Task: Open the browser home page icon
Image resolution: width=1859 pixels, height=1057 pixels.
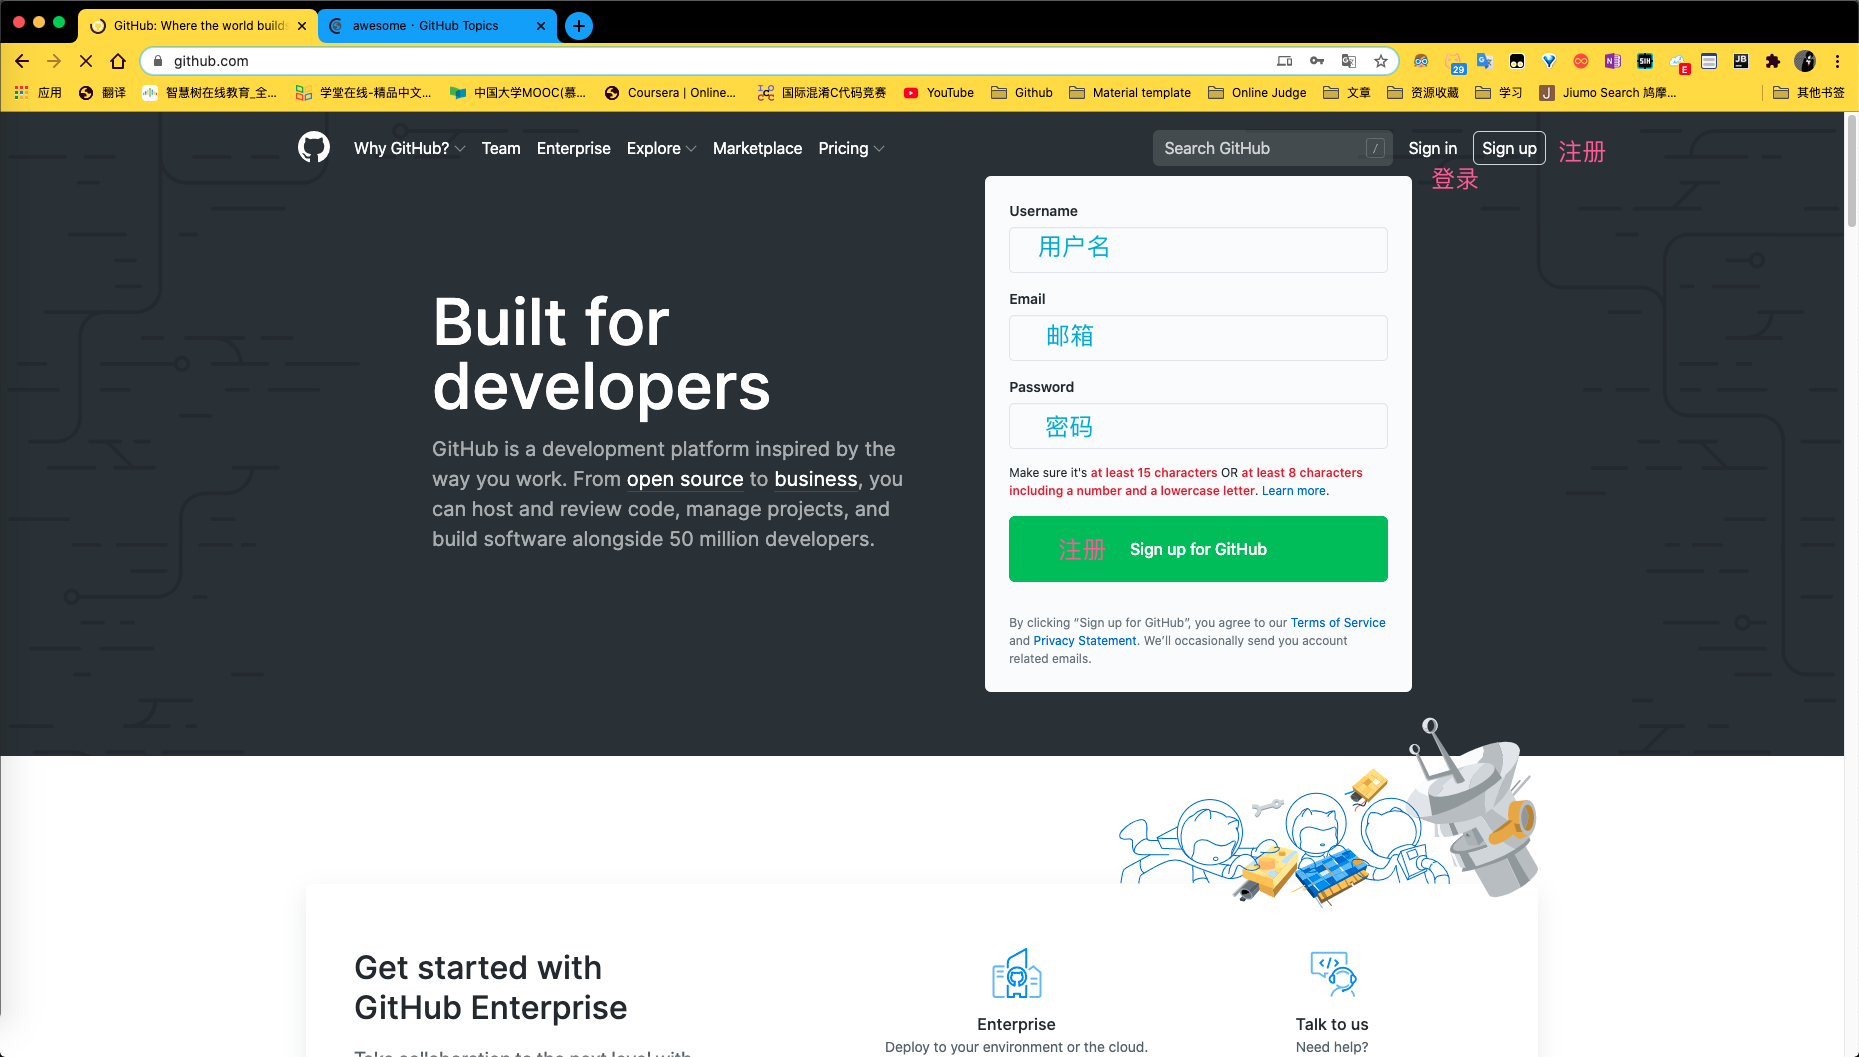Action: point(118,61)
